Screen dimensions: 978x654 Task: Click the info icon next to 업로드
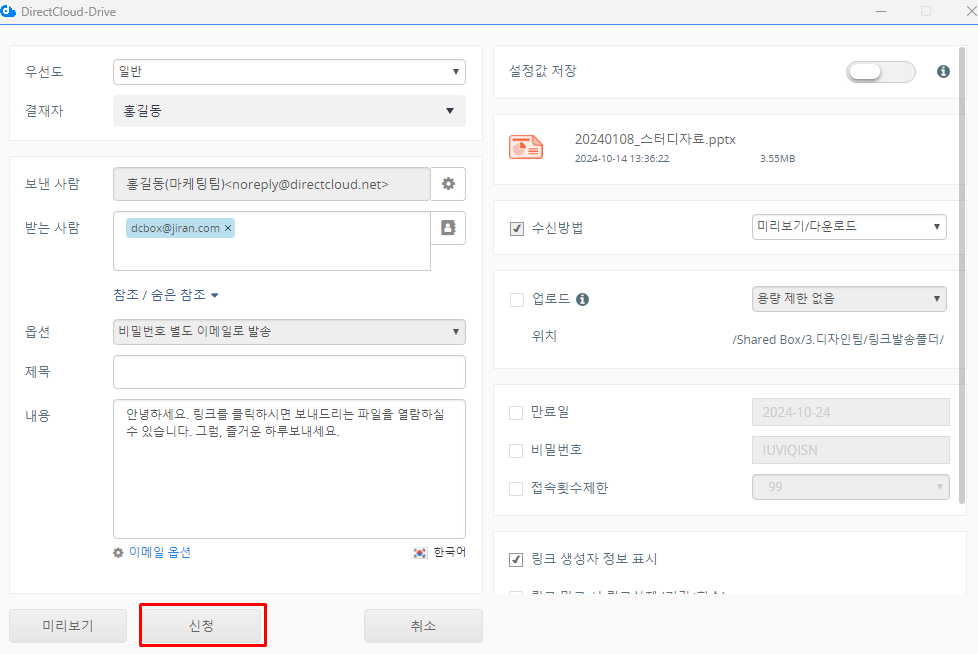pyautogui.click(x=583, y=299)
